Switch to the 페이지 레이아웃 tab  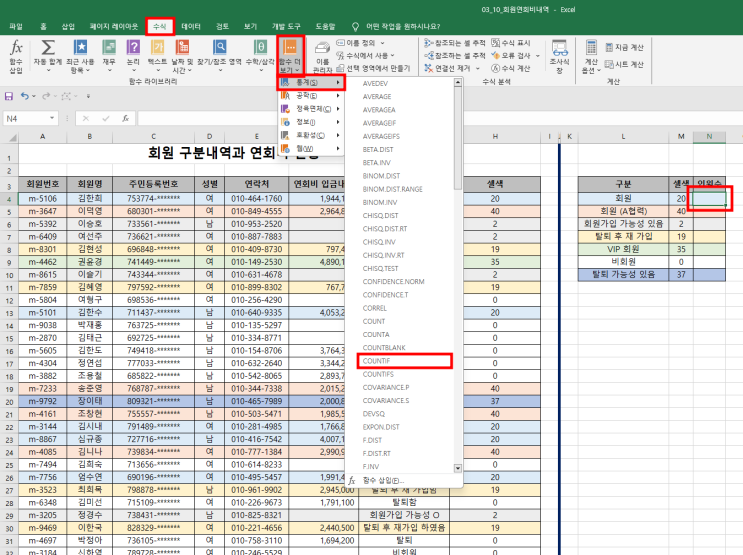pyautogui.click(x=114, y=27)
